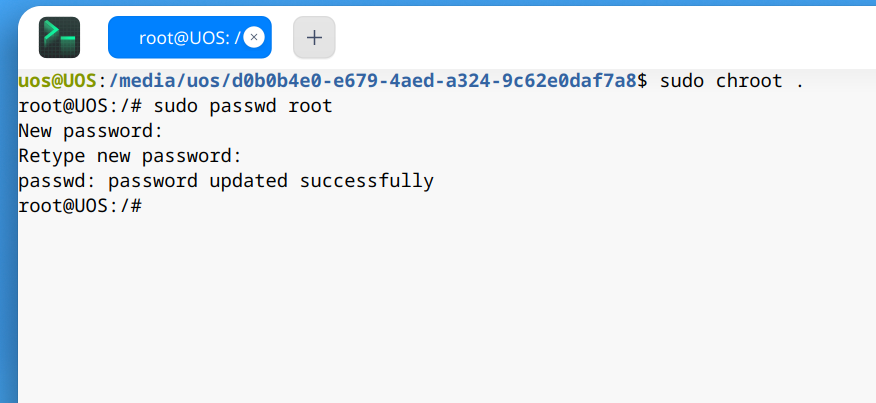Click the blue desktop background at left edge
Screen dimensions: 876x403
(x=8, y=224)
